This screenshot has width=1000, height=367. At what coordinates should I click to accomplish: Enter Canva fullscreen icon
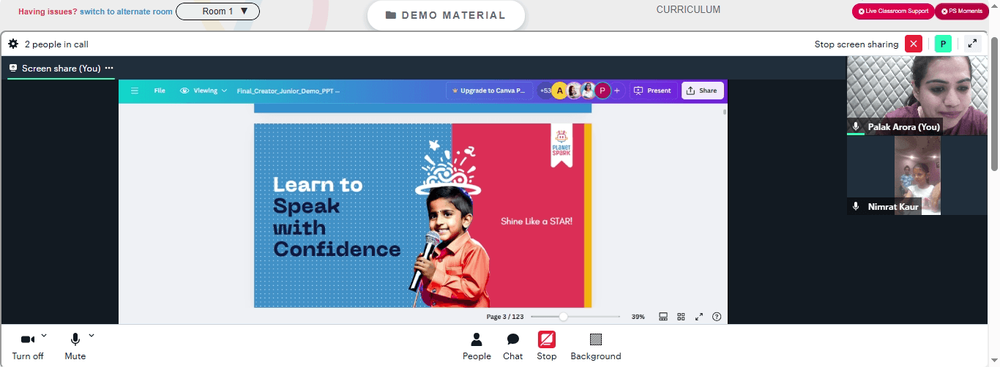click(699, 317)
